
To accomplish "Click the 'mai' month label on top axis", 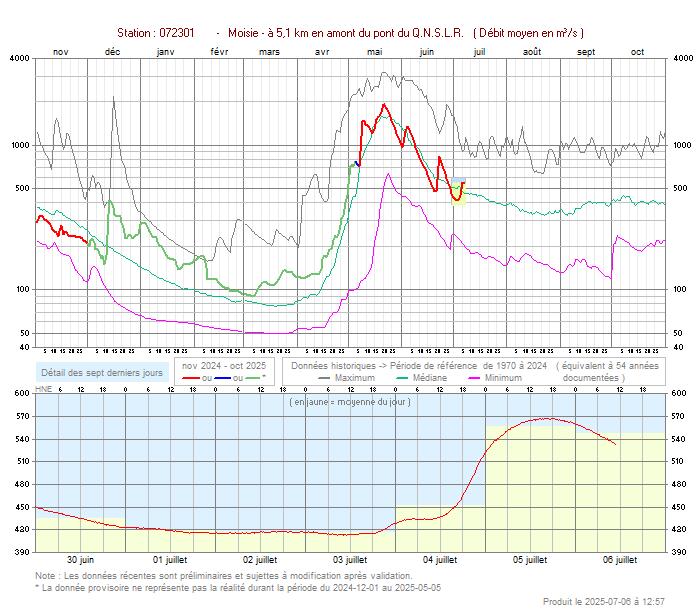I will [x=375, y=52].
